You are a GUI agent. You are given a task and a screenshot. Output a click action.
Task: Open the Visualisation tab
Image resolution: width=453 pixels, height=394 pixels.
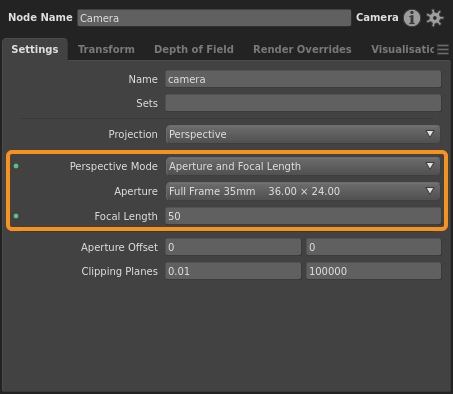[x=403, y=49]
